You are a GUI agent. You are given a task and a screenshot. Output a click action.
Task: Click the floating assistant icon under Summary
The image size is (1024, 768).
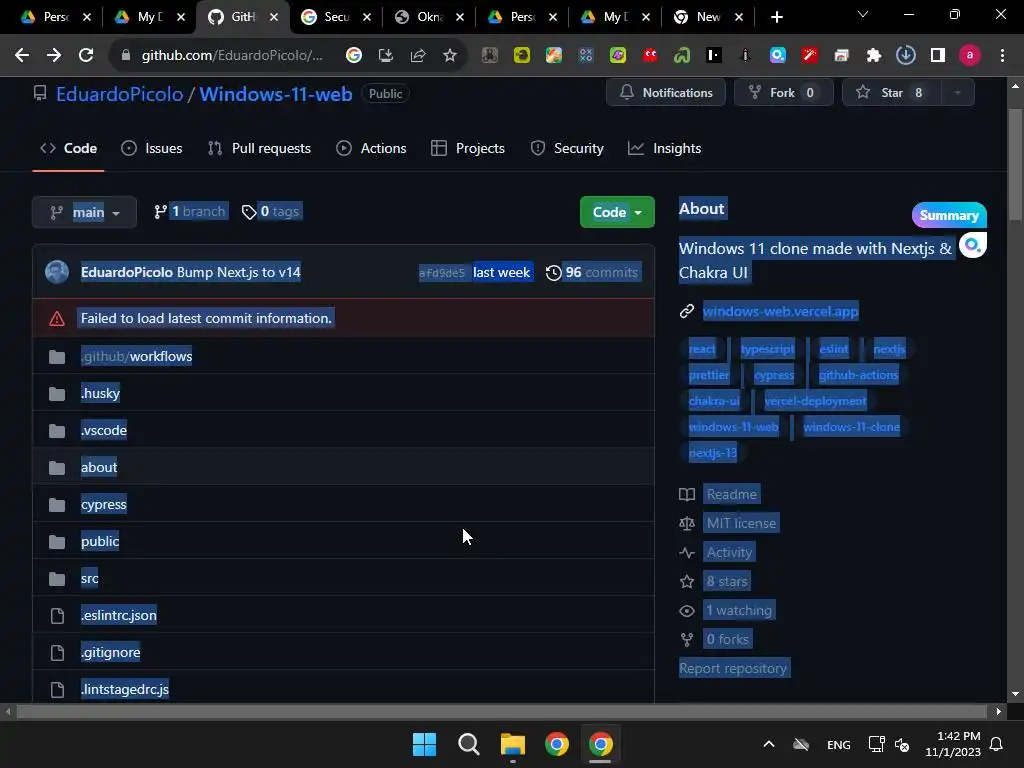pyautogui.click(x=972, y=245)
